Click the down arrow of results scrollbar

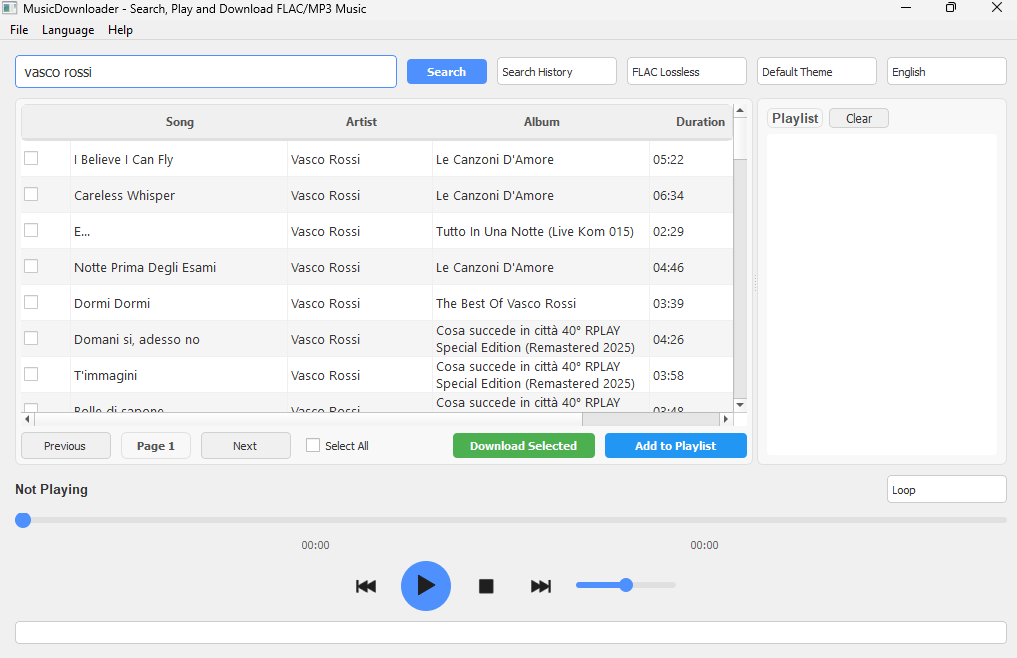pos(740,405)
